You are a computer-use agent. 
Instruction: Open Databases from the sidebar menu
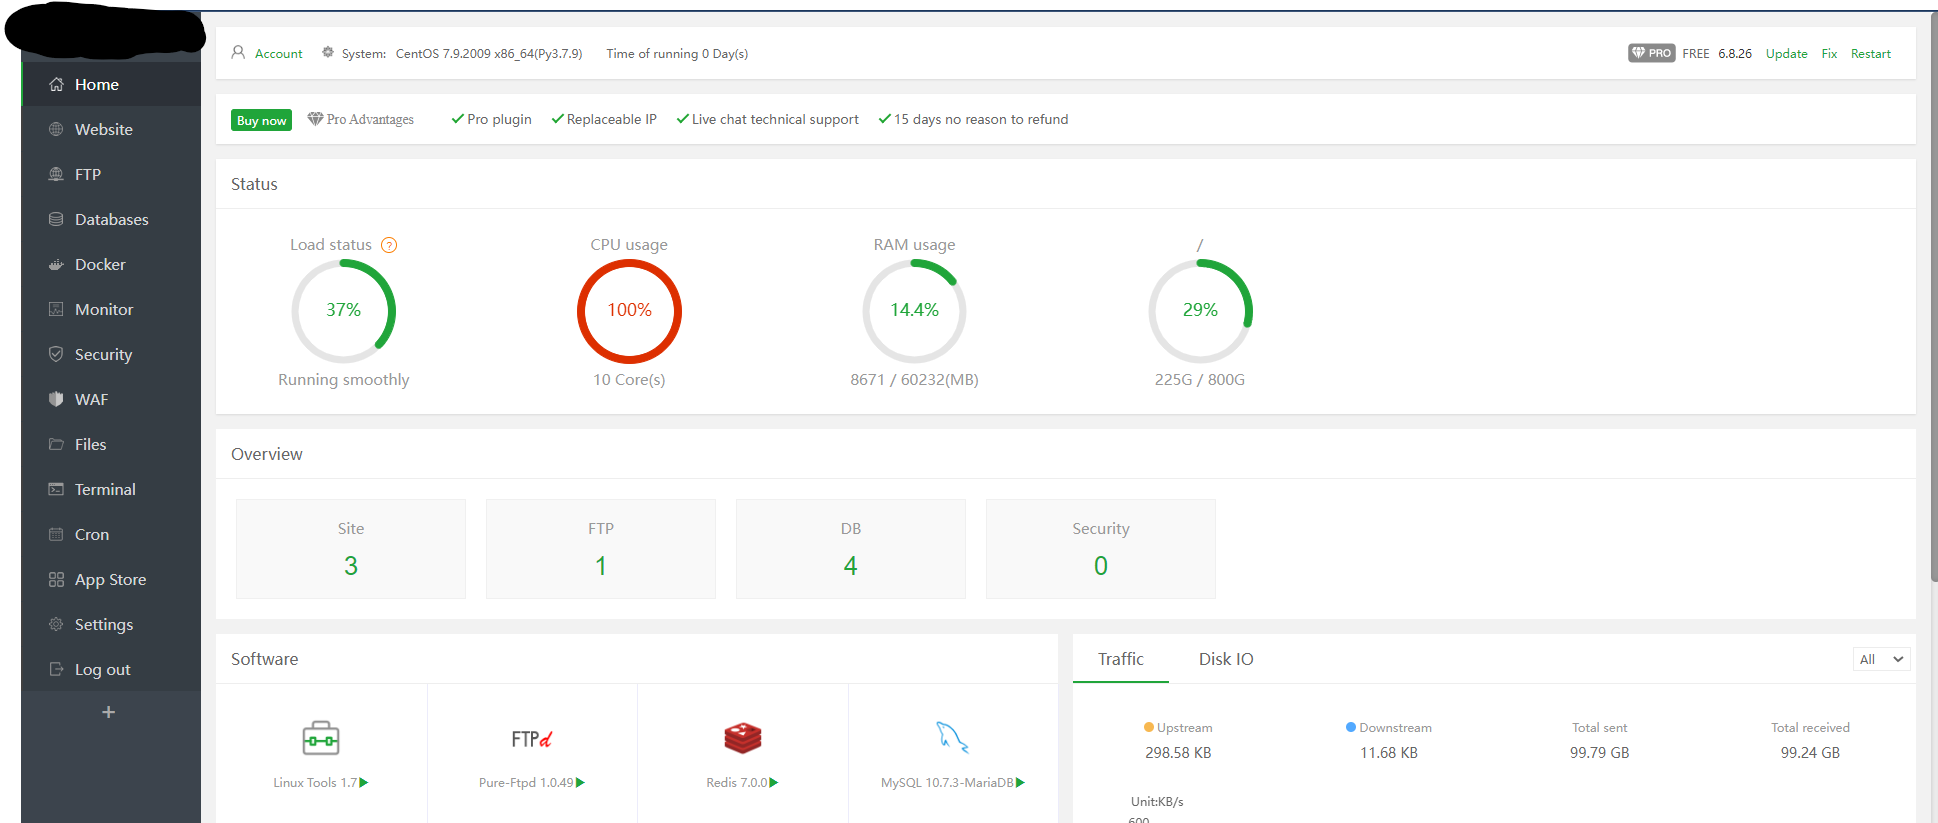(x=111, y=220)
